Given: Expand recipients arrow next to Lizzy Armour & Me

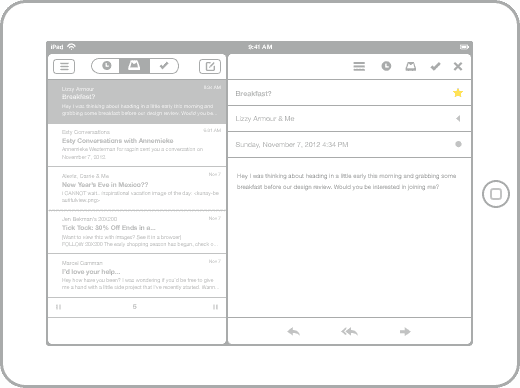Looking at the screenshot, I should 458,118.
